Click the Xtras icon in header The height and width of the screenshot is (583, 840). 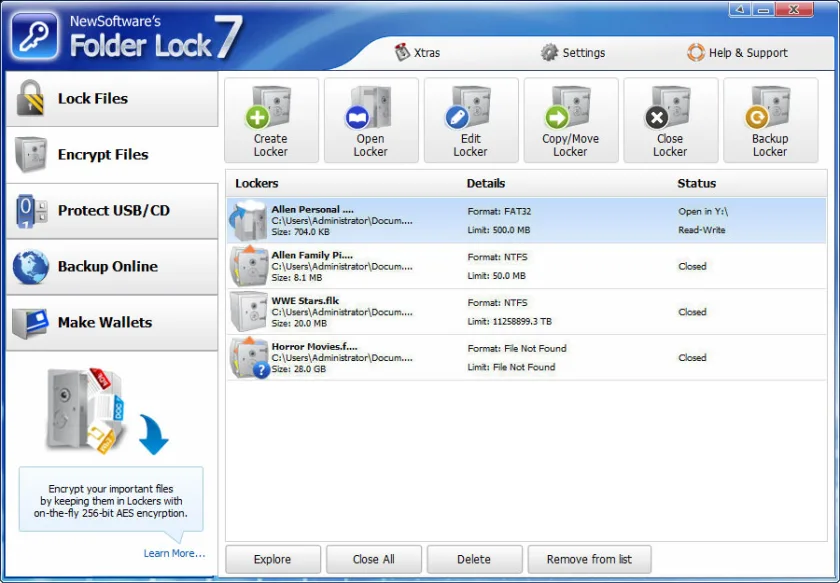402,52
